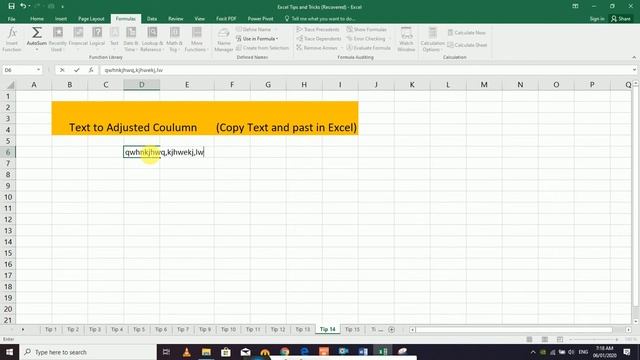Open the Tip 15 sheet tab
The image size is (640, 360).
pyautogui.click(x=353, y=329)
